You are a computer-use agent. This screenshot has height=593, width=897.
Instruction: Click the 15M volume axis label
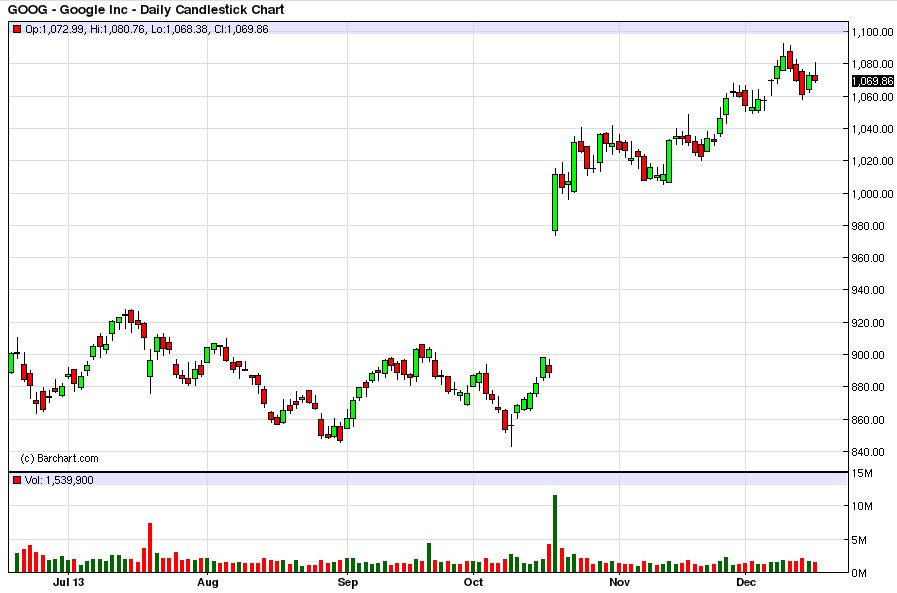pyautogui.click(x=862, y=473)
